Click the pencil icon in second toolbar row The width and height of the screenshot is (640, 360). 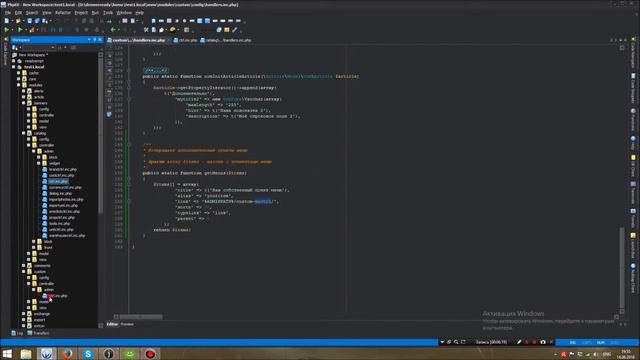[235, 30]
